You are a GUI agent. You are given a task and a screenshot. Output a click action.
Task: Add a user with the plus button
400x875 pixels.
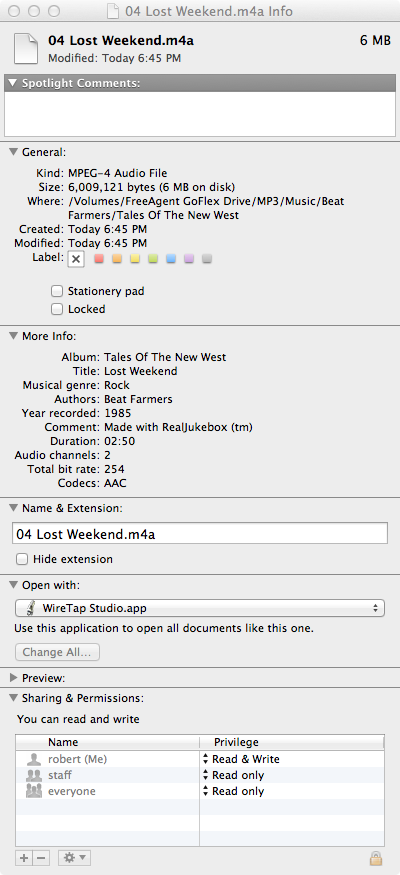23,858
